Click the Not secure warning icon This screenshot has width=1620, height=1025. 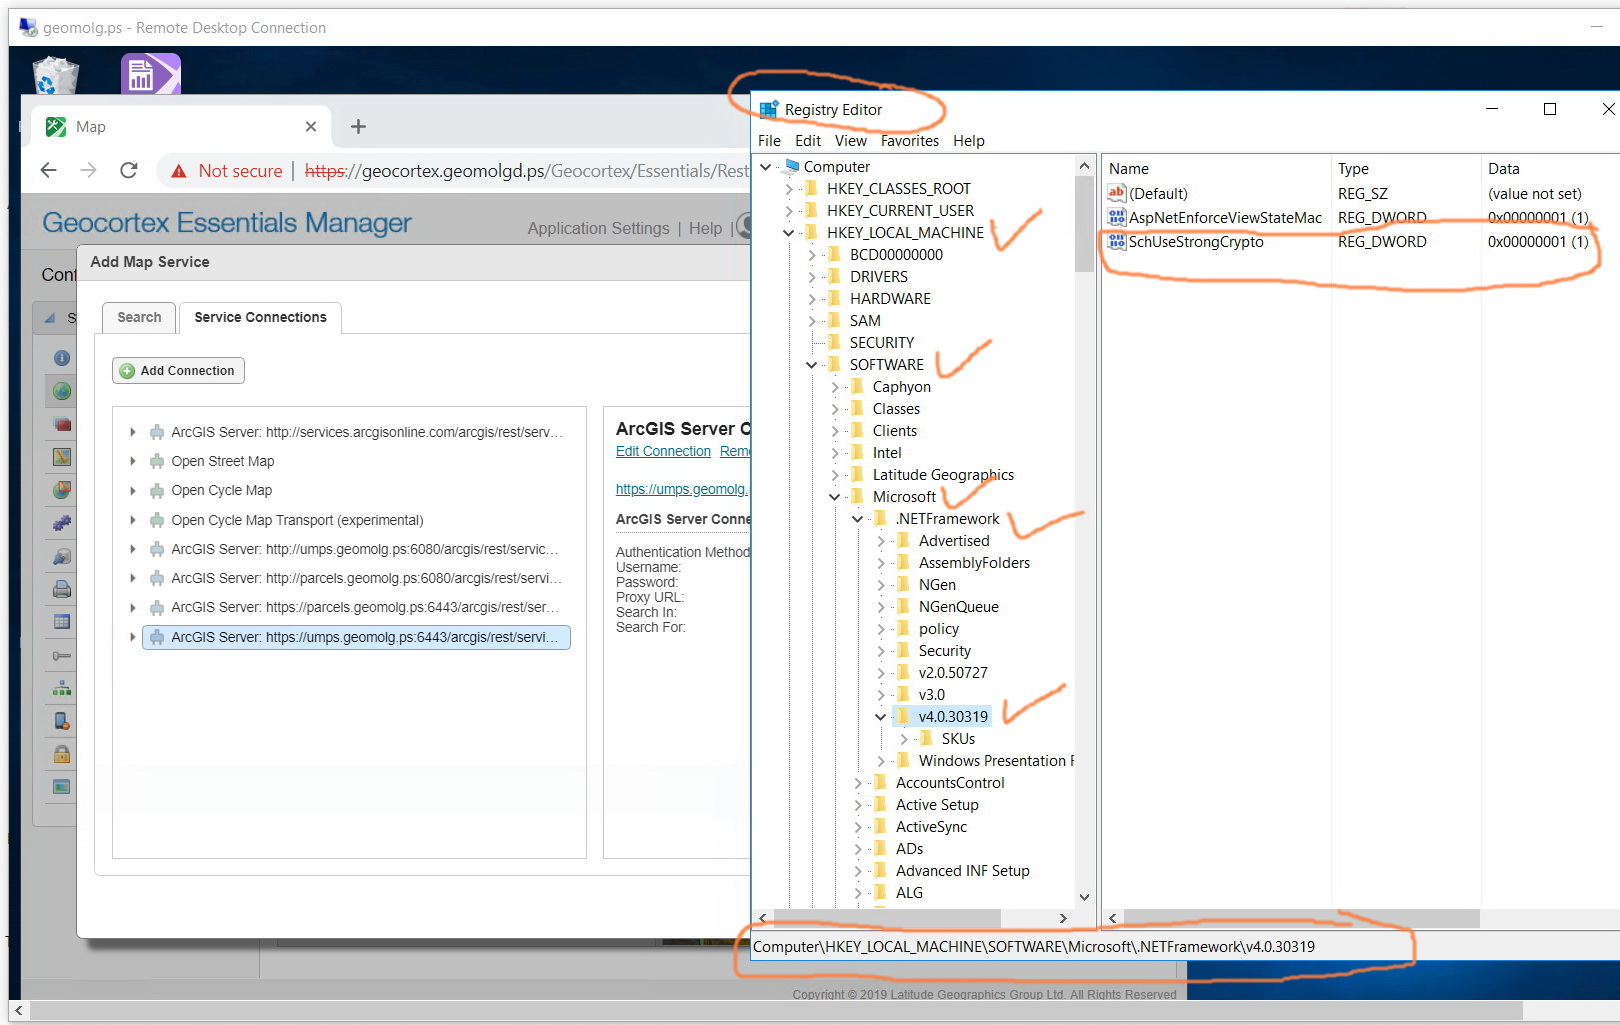point(179,171)
